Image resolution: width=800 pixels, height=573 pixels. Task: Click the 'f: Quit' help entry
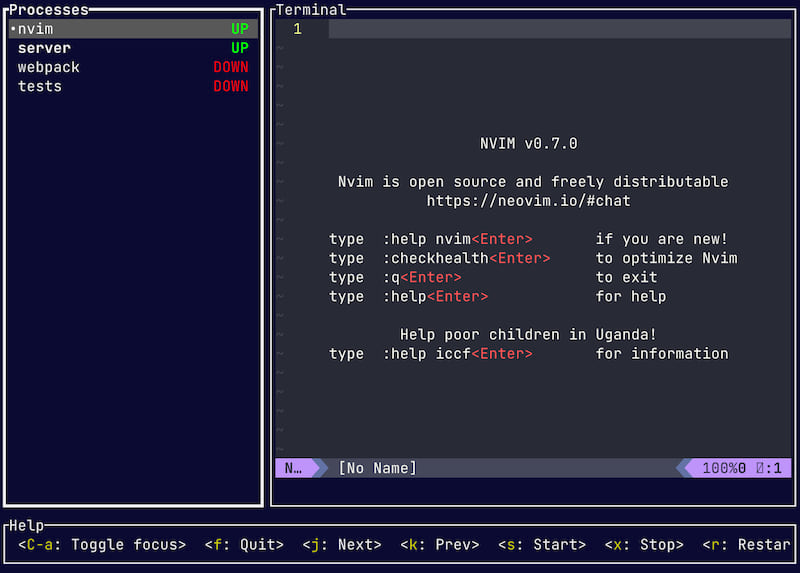click(244, 545)
